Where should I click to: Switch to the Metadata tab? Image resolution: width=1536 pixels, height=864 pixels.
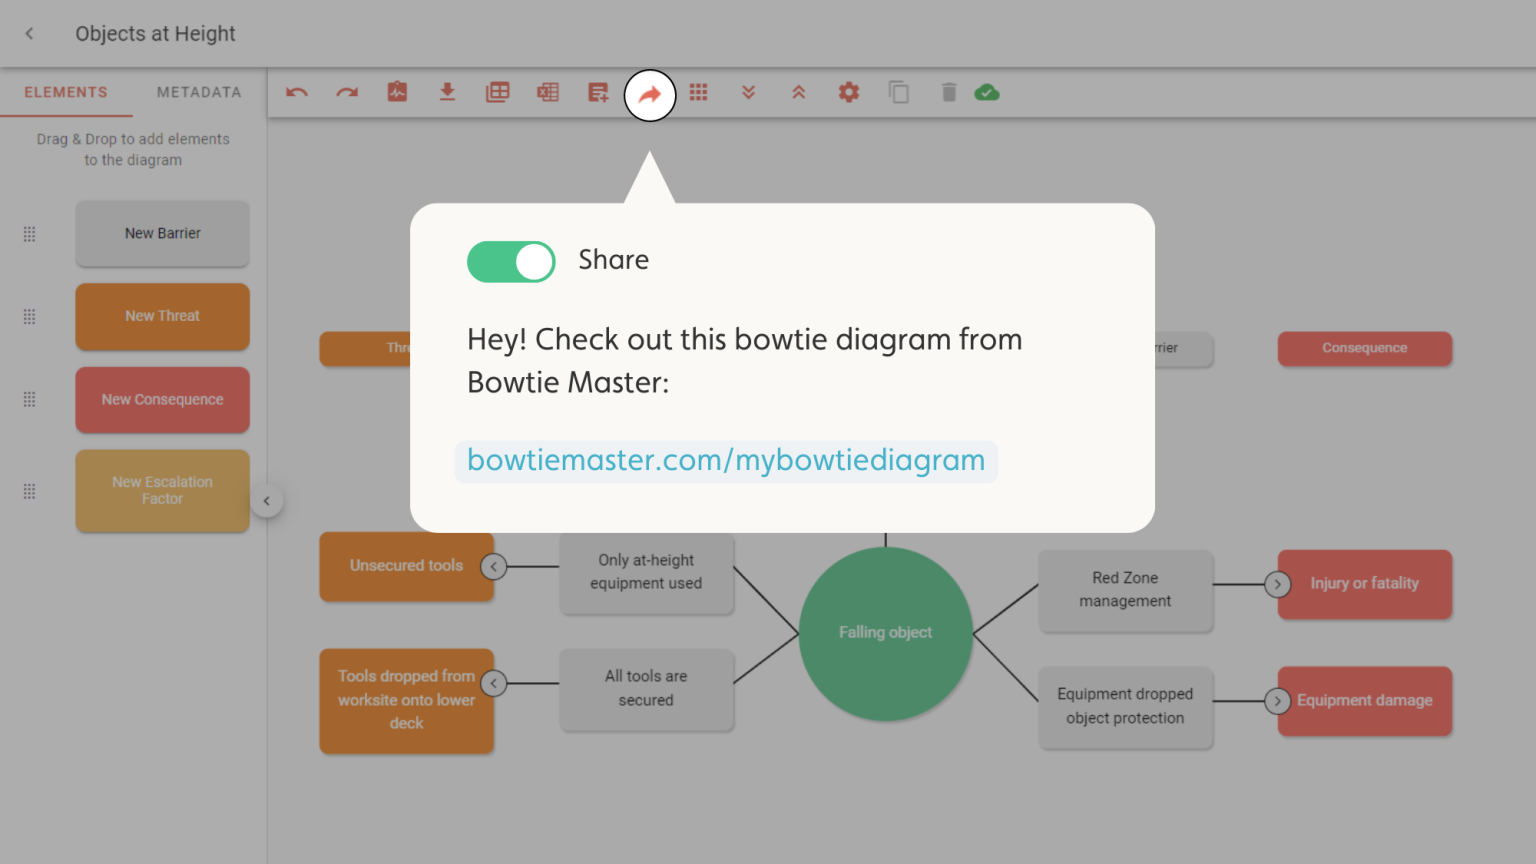coord(199,92)
